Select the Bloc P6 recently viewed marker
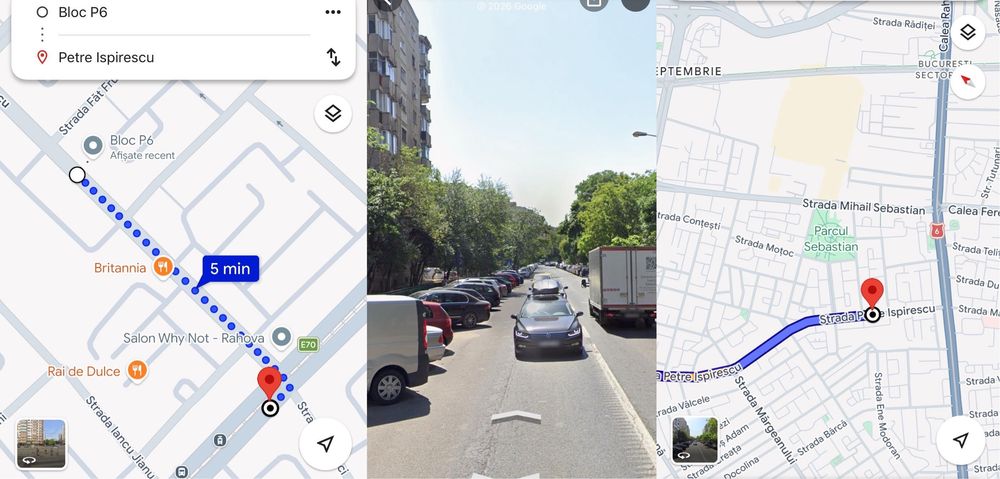The image size is (1000, 479). (94, 147)
